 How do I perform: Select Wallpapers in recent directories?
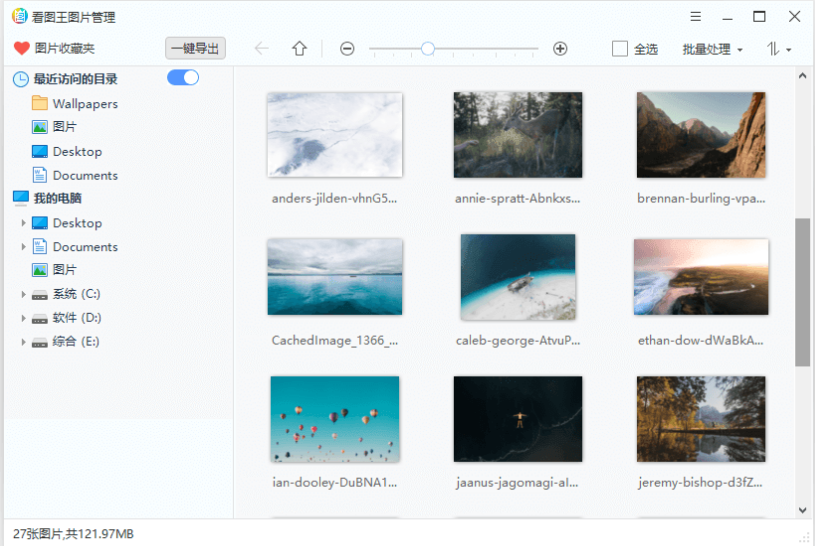click(x=84, y=104)
